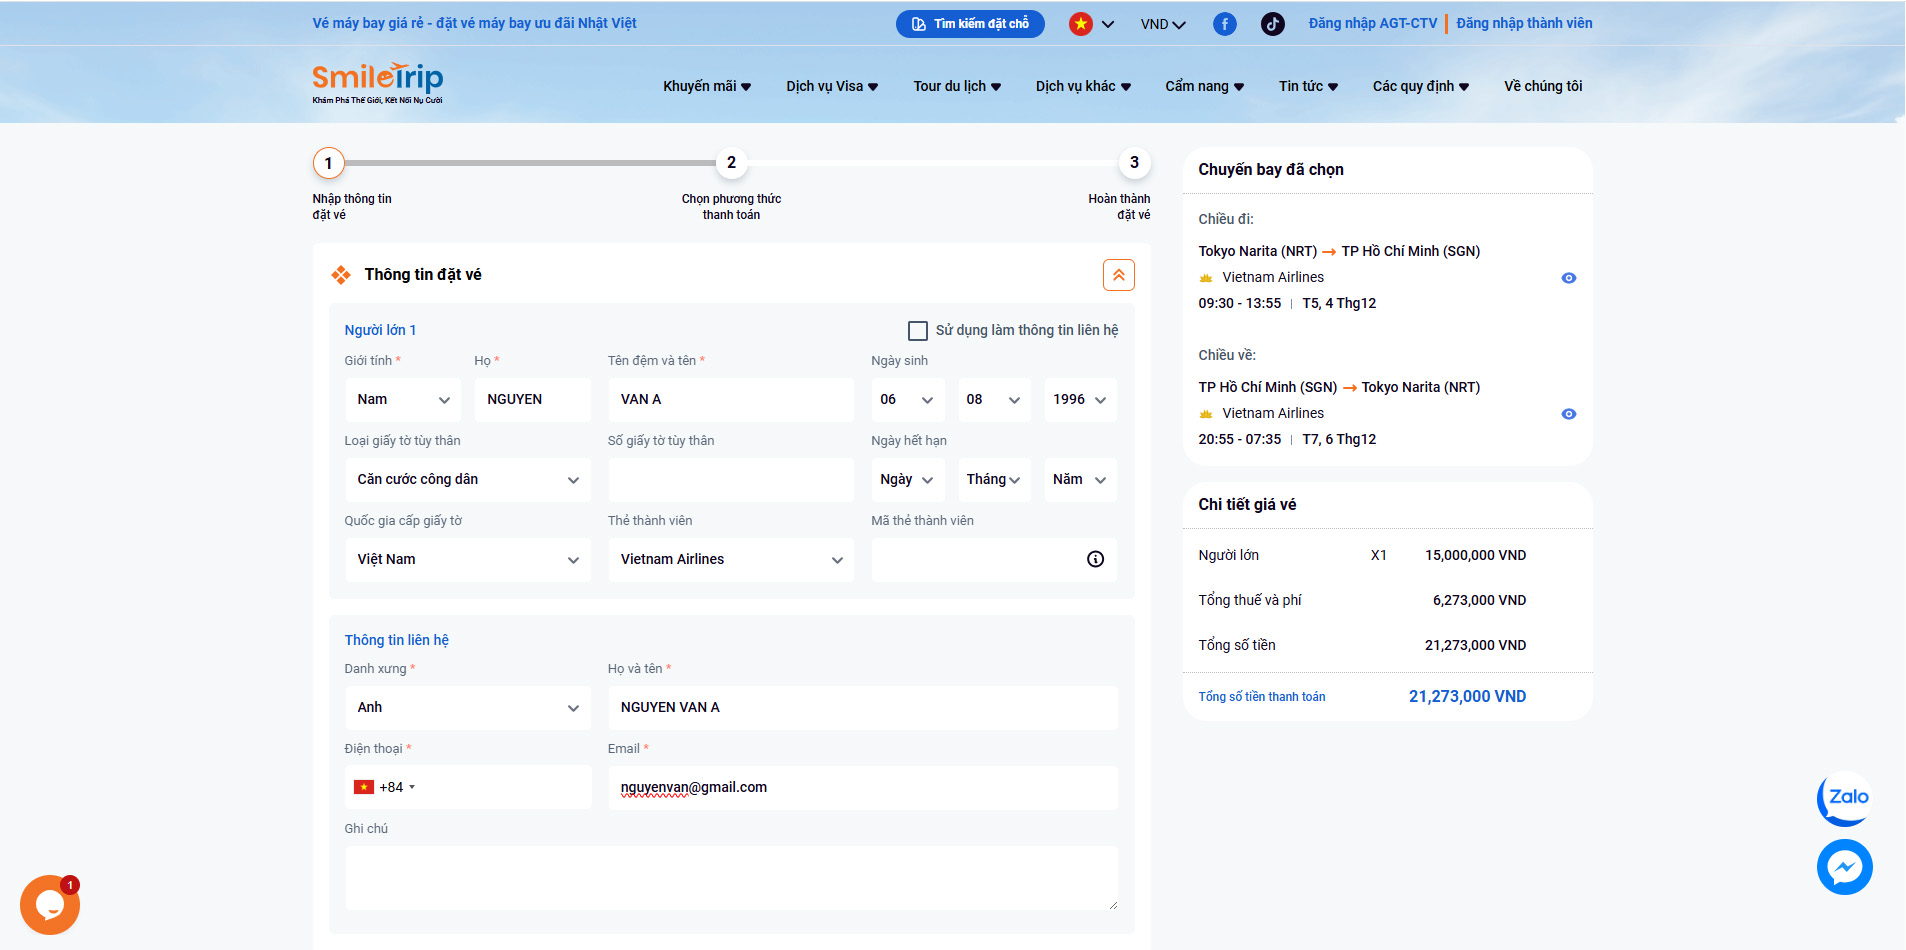Enable 'Sử dụng làm thông tin liên hệ' checkbox
Screen dimensions: 1906x950
click(917, 330)
